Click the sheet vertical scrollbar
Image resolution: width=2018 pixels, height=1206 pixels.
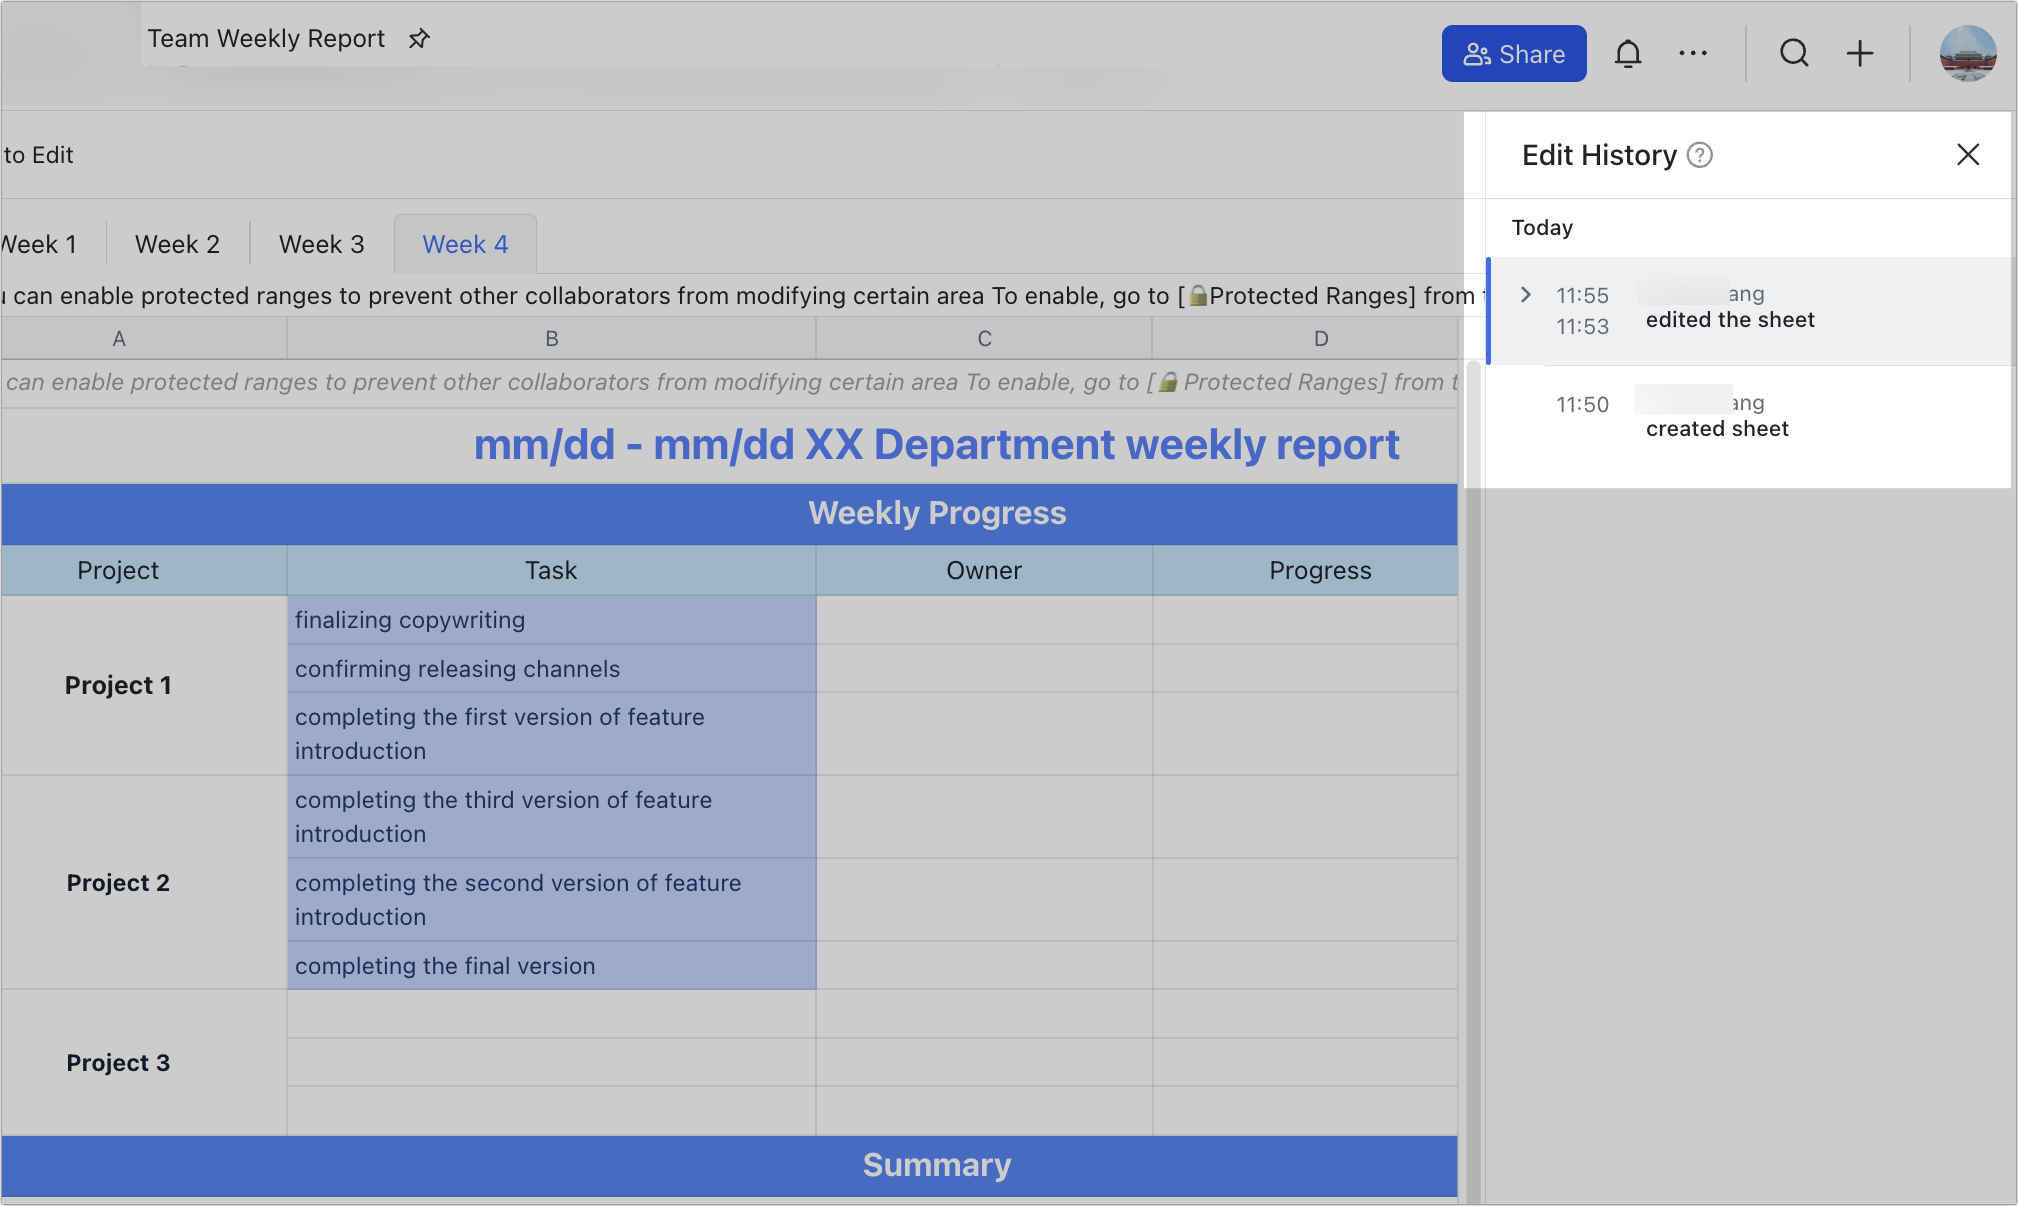(1472, 780)
